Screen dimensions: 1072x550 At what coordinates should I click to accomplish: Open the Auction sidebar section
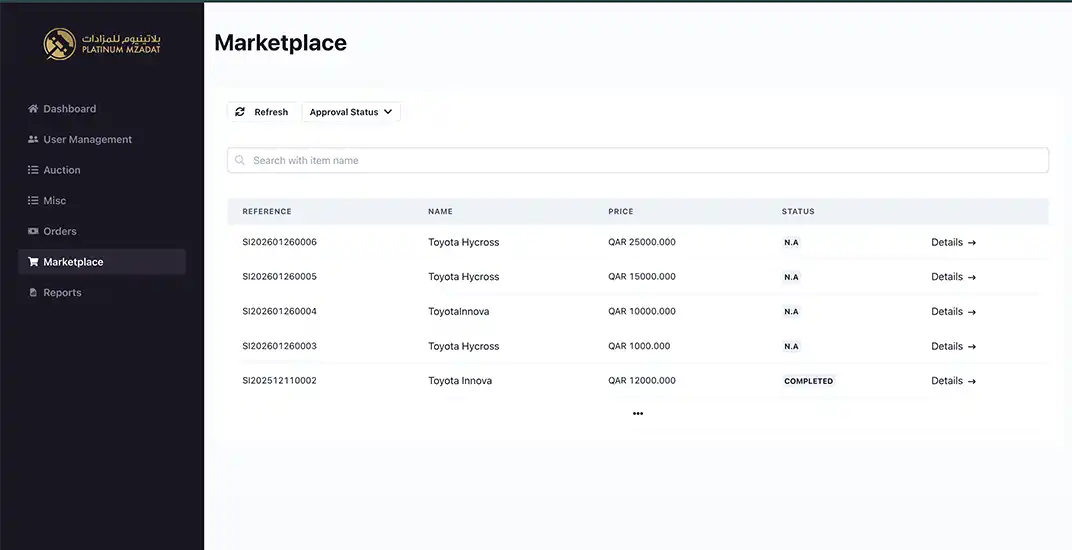[62, 170]
